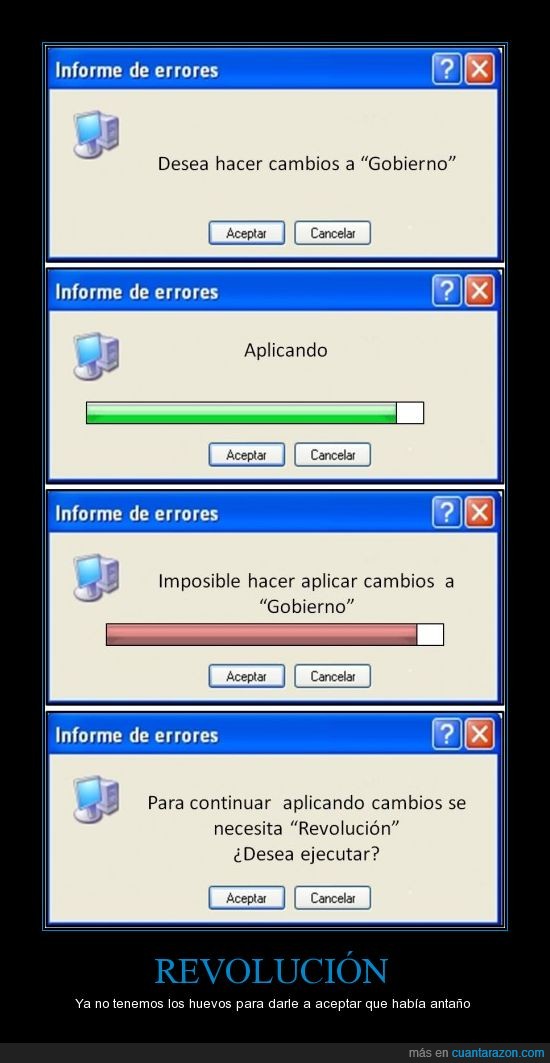The image size is (550, 1063).
Task: Click the computer icon beside the Imposible message
Action: 96,578
